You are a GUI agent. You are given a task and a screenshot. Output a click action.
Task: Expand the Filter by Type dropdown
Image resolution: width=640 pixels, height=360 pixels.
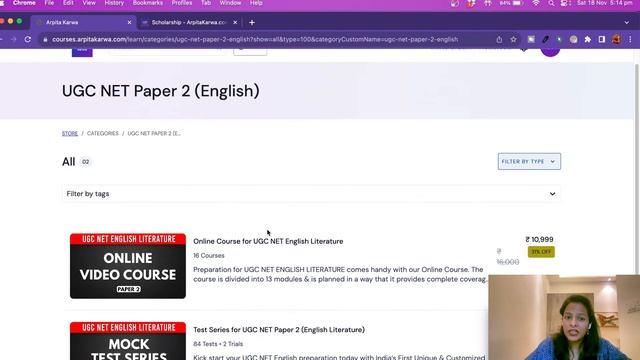coord(529,162)
